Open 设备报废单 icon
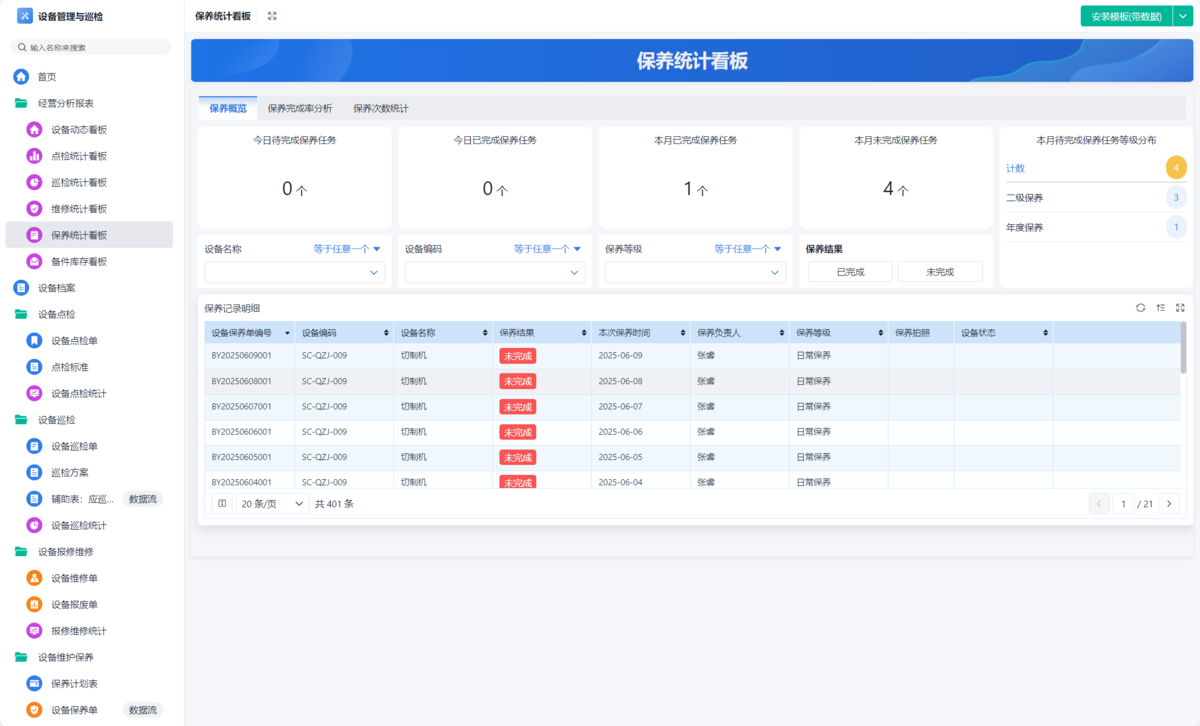1200x726 pixels. tap(34, 605)
